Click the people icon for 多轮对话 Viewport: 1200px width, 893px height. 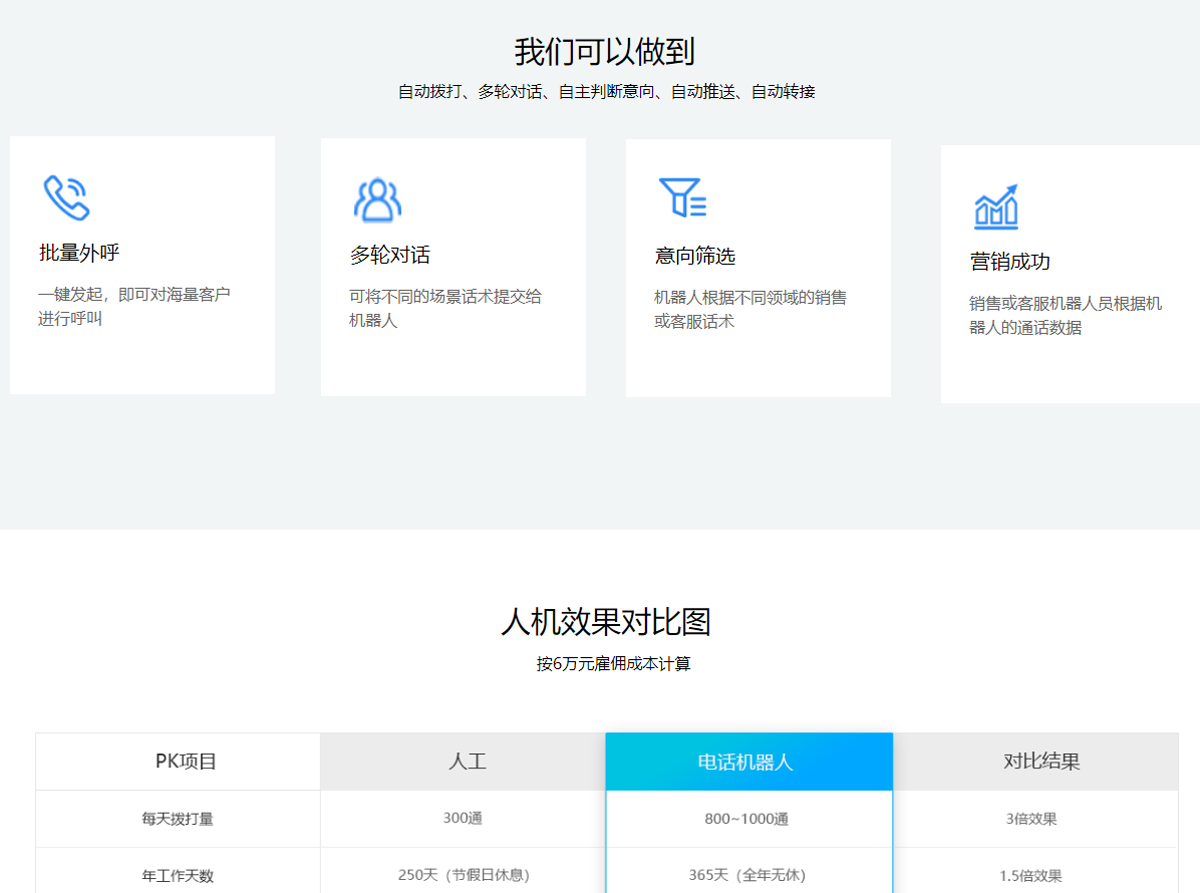pyautogui.click(x=377, y=199)
